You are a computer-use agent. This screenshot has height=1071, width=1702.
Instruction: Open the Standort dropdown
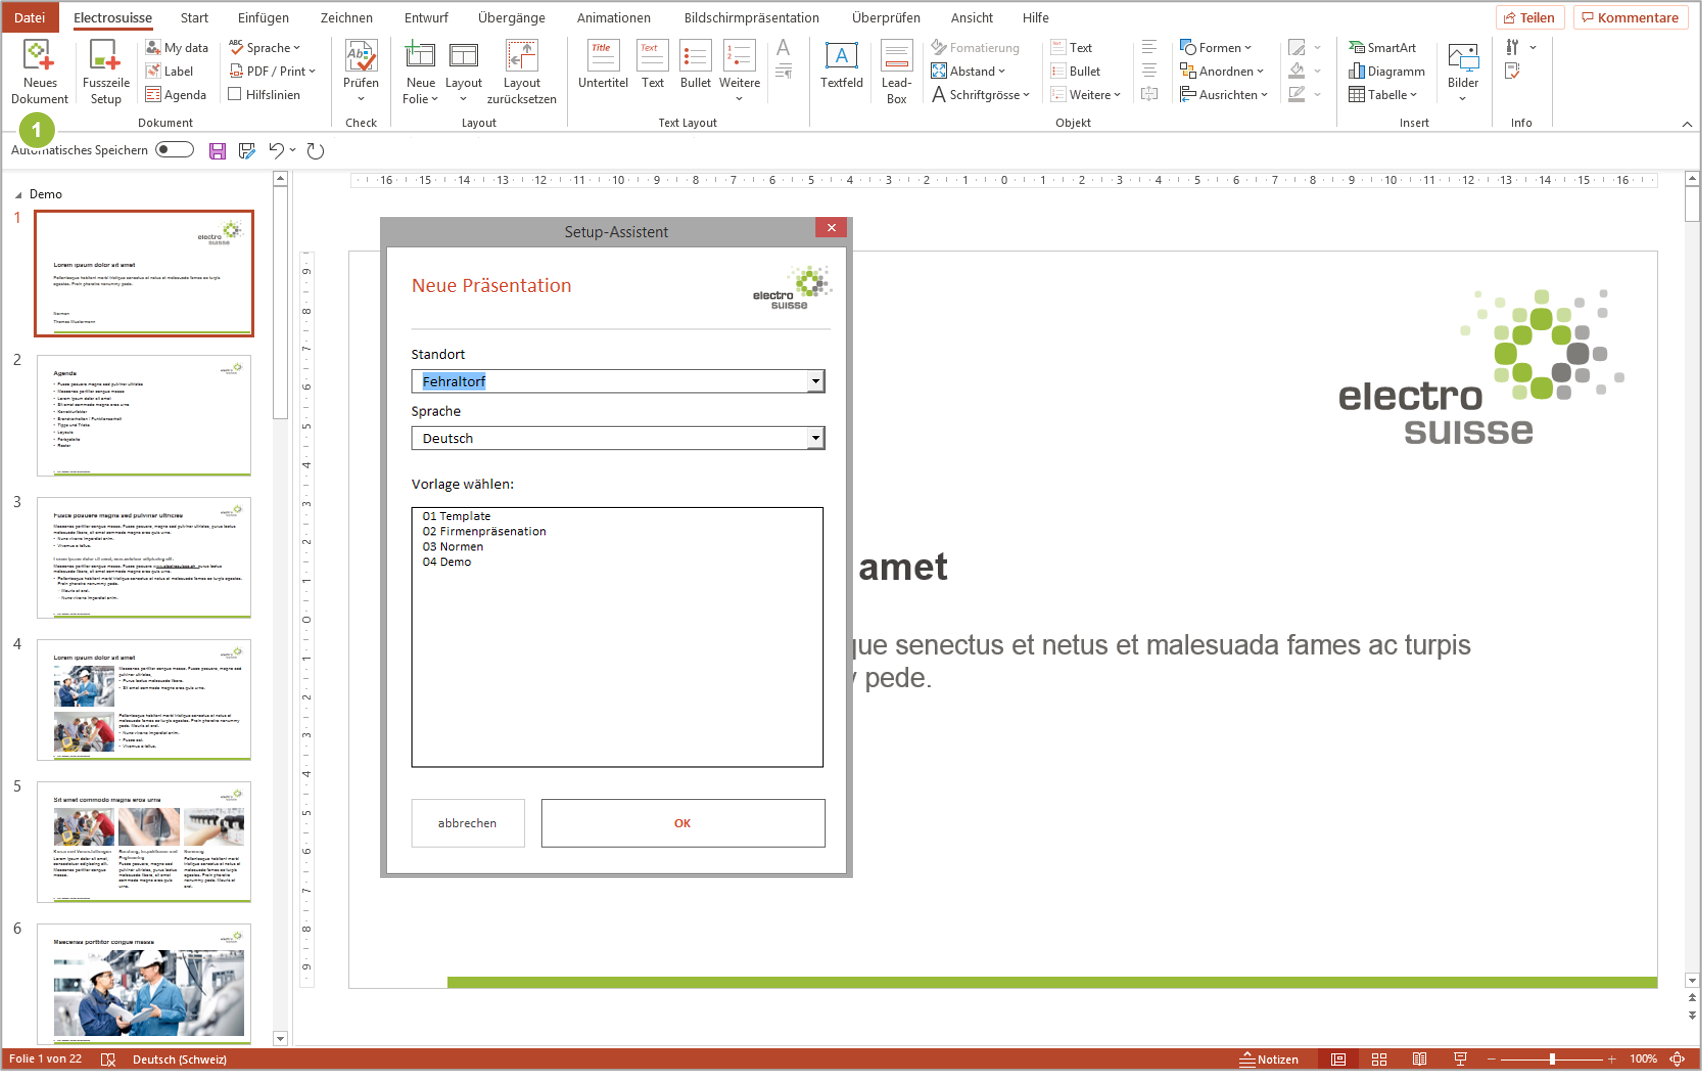click(x=816, y=381)
